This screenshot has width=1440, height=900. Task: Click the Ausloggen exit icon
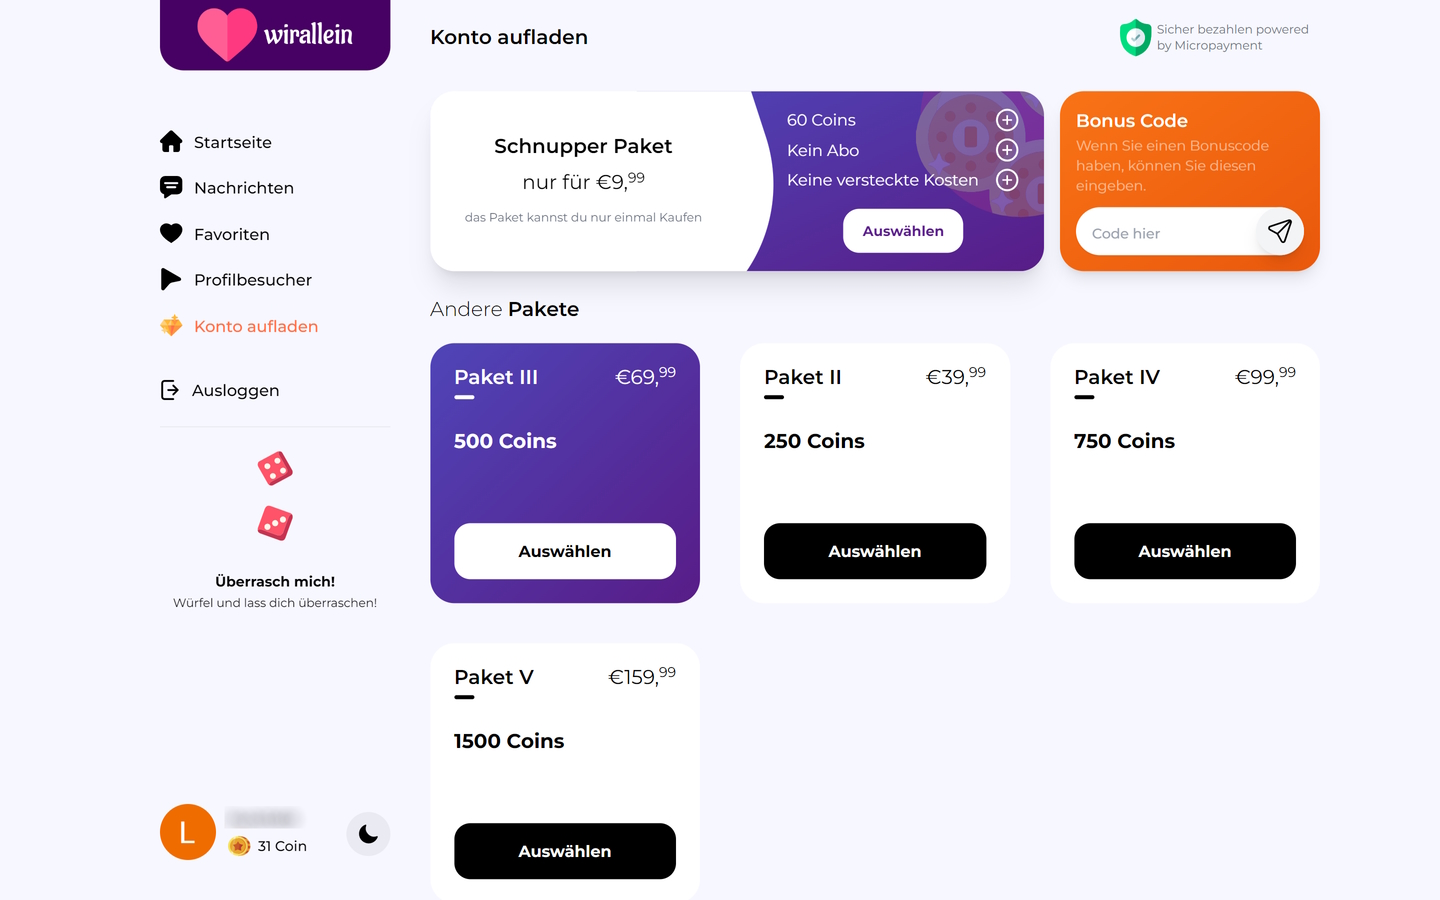pos(170,390)
